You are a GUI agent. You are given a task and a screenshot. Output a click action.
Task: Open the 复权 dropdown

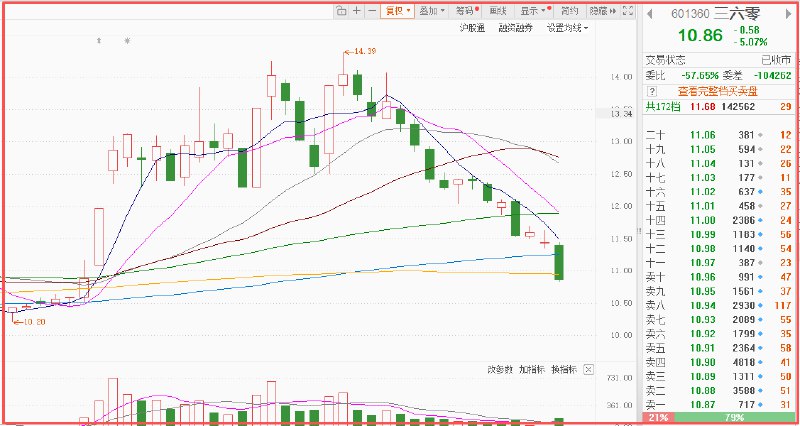point(398,11)
